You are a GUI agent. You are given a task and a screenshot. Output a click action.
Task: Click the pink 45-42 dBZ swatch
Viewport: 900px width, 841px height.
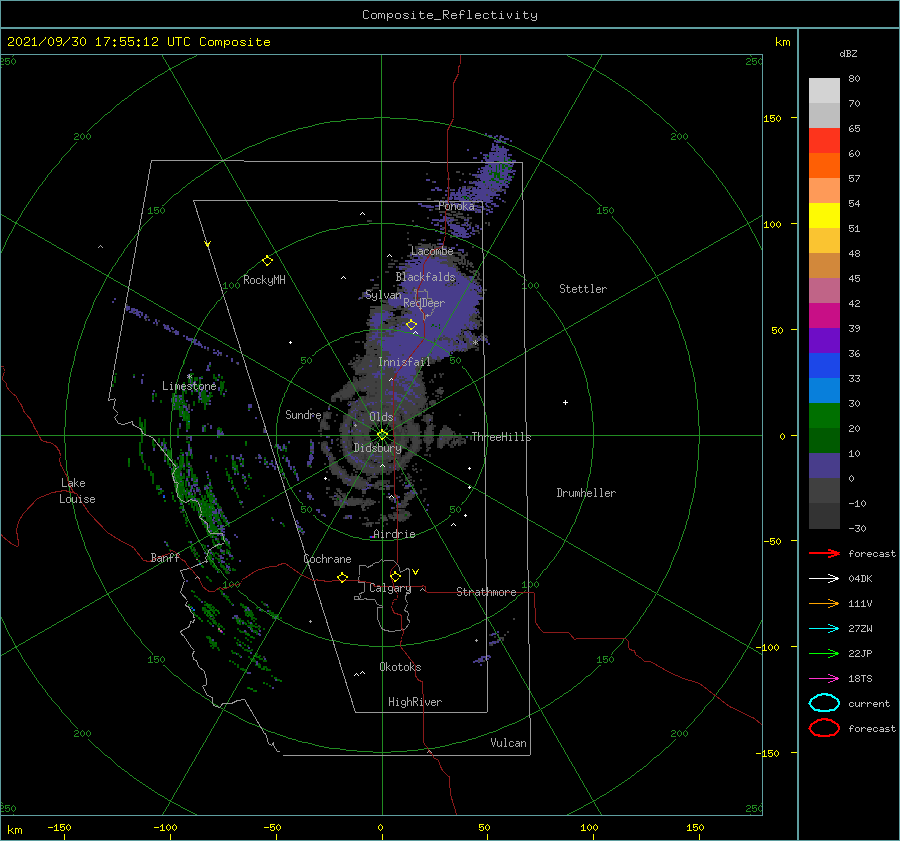point(824,291)
